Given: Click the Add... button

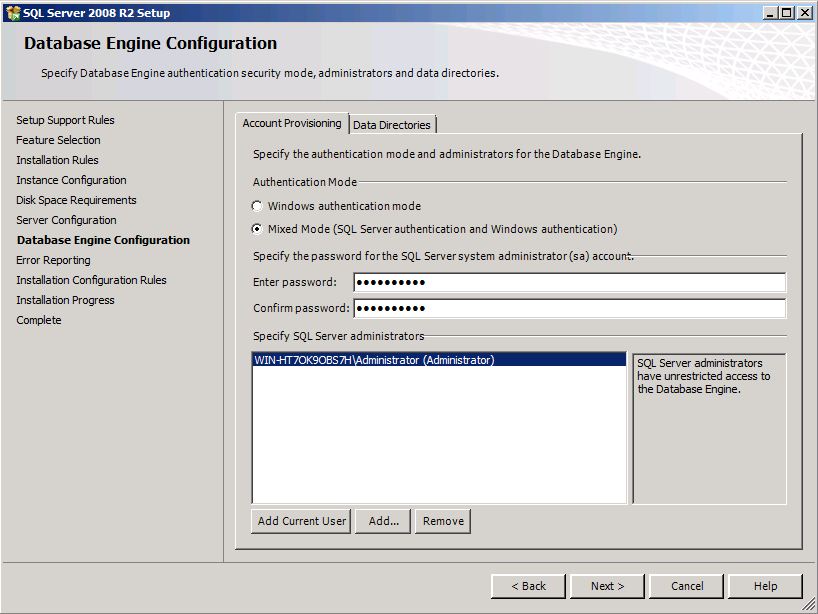Looking at the screenshot, I should coord(382,521).
